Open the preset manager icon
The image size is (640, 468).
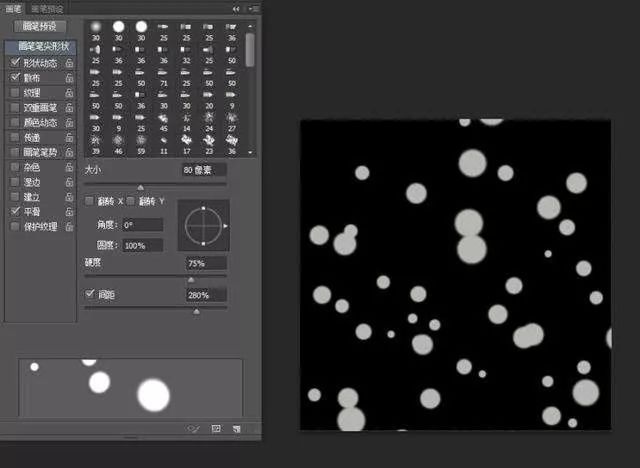click(216, 428)
